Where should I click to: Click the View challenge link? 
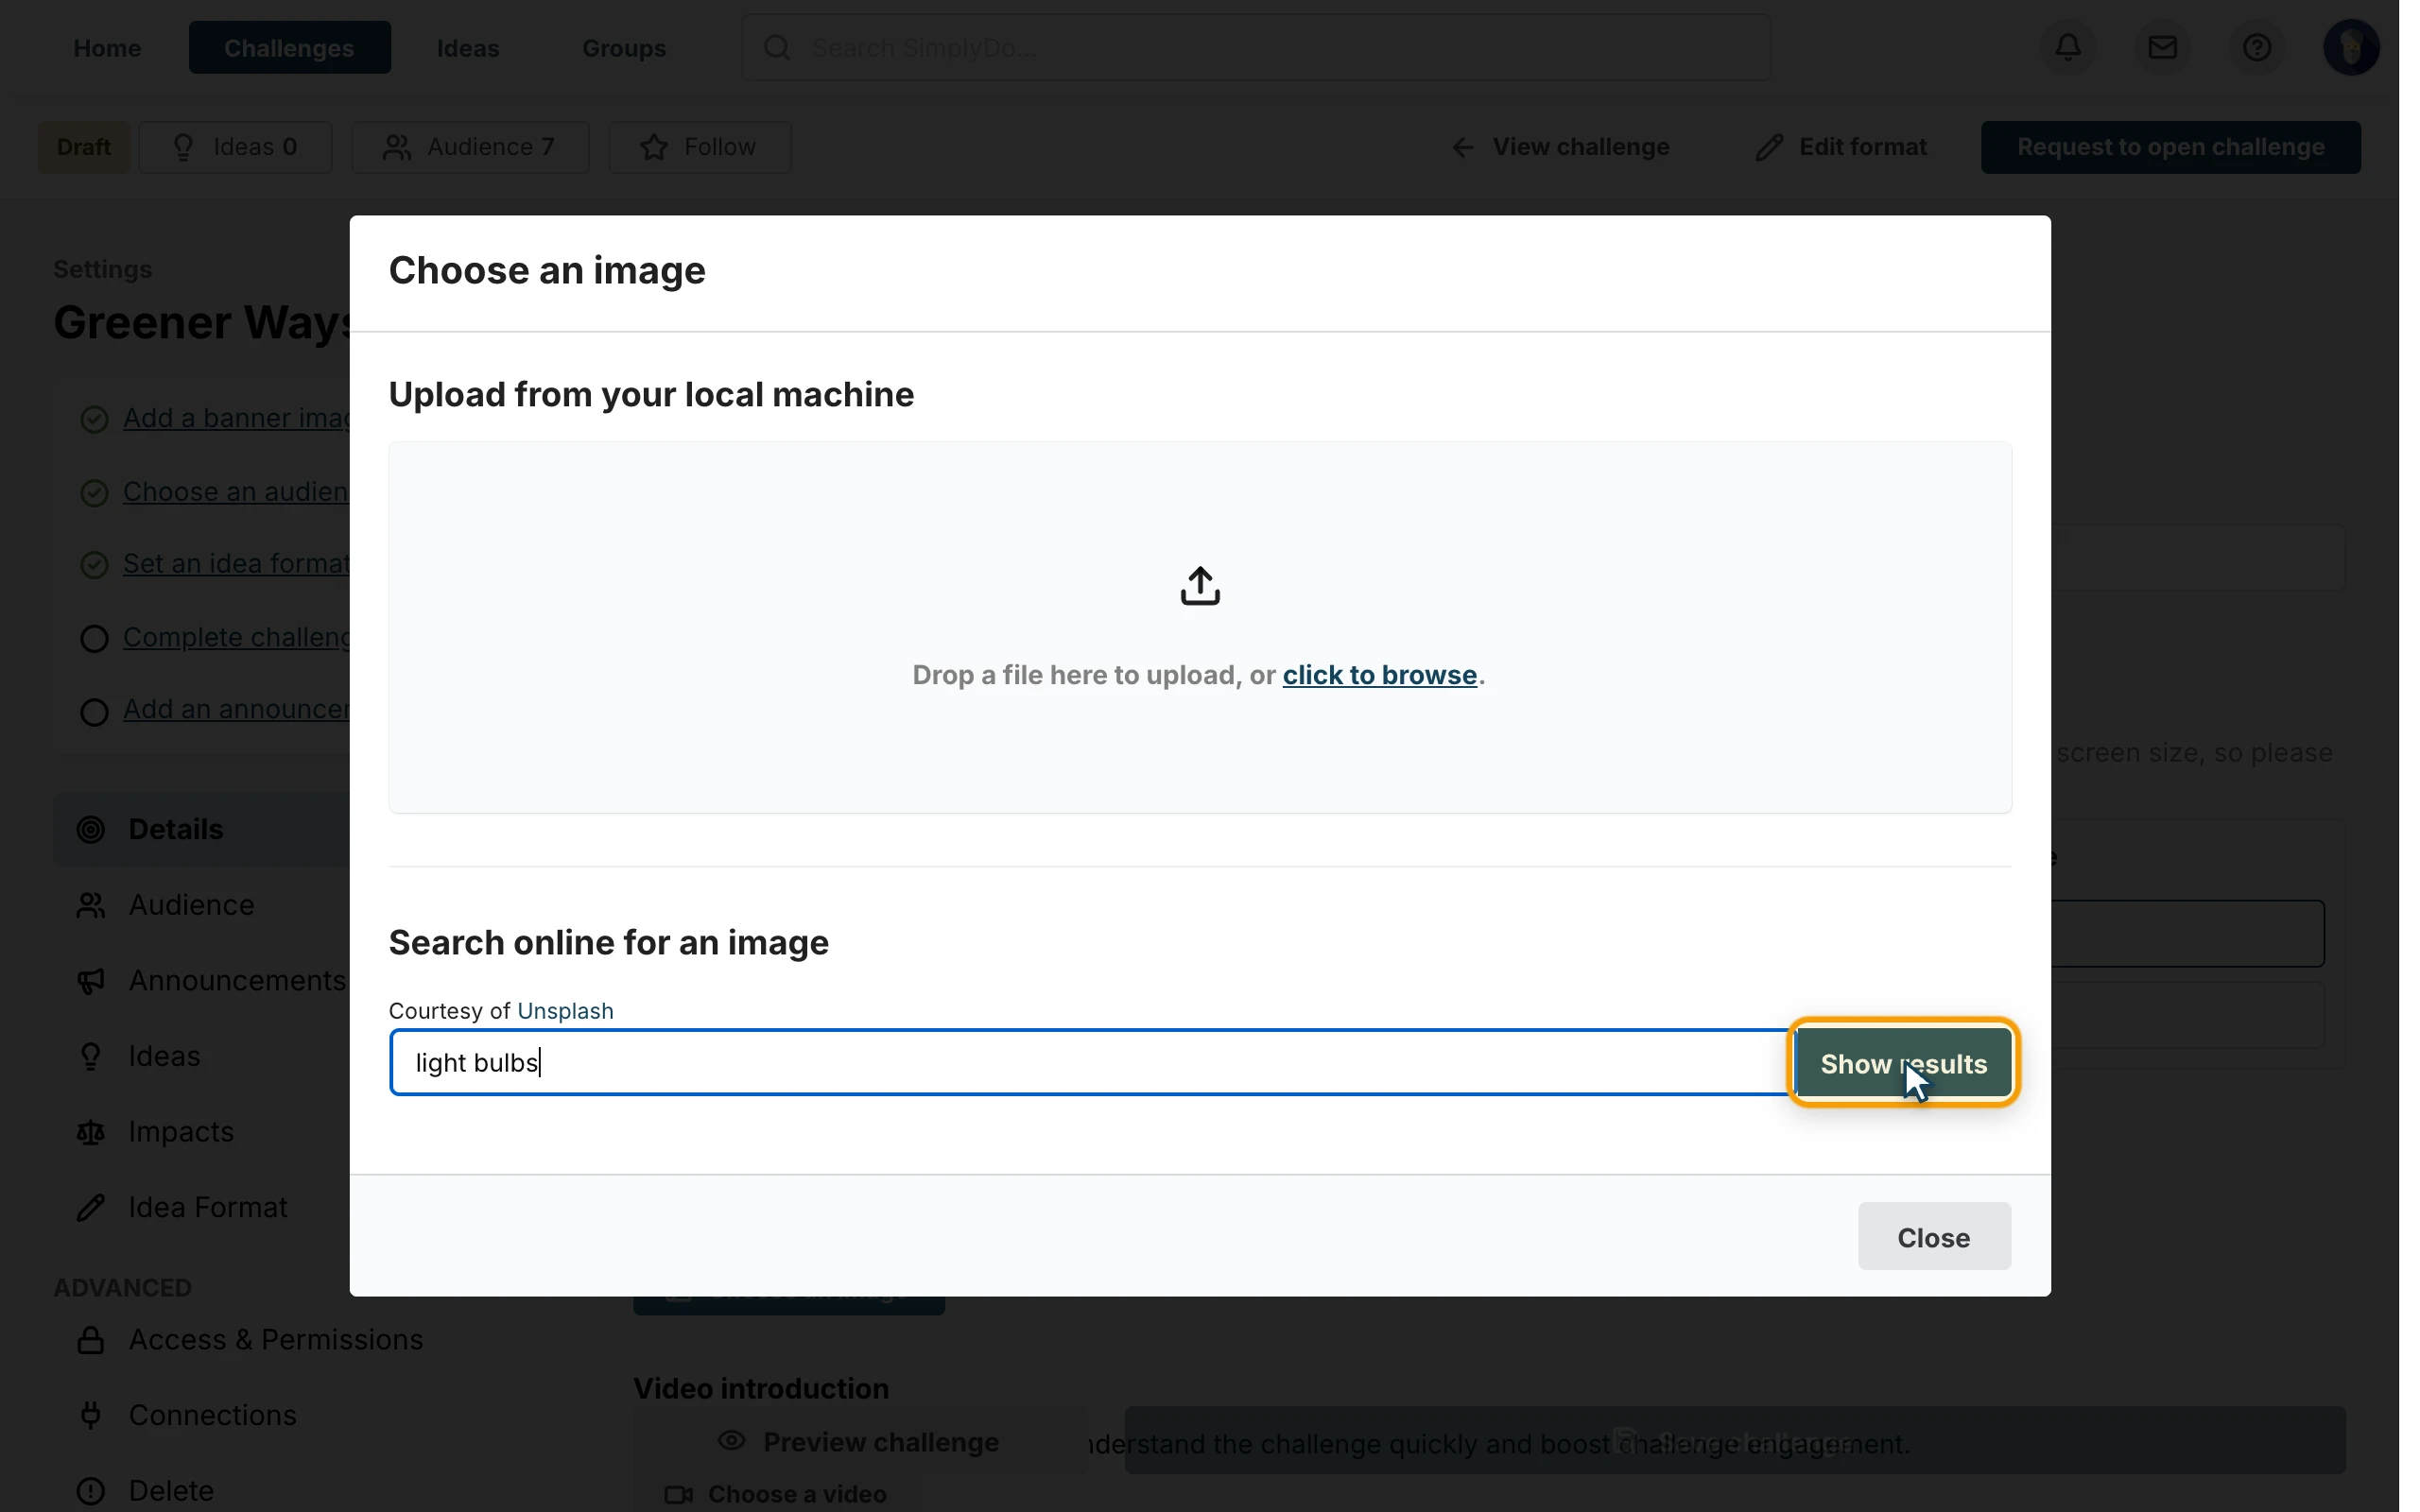1560,147
